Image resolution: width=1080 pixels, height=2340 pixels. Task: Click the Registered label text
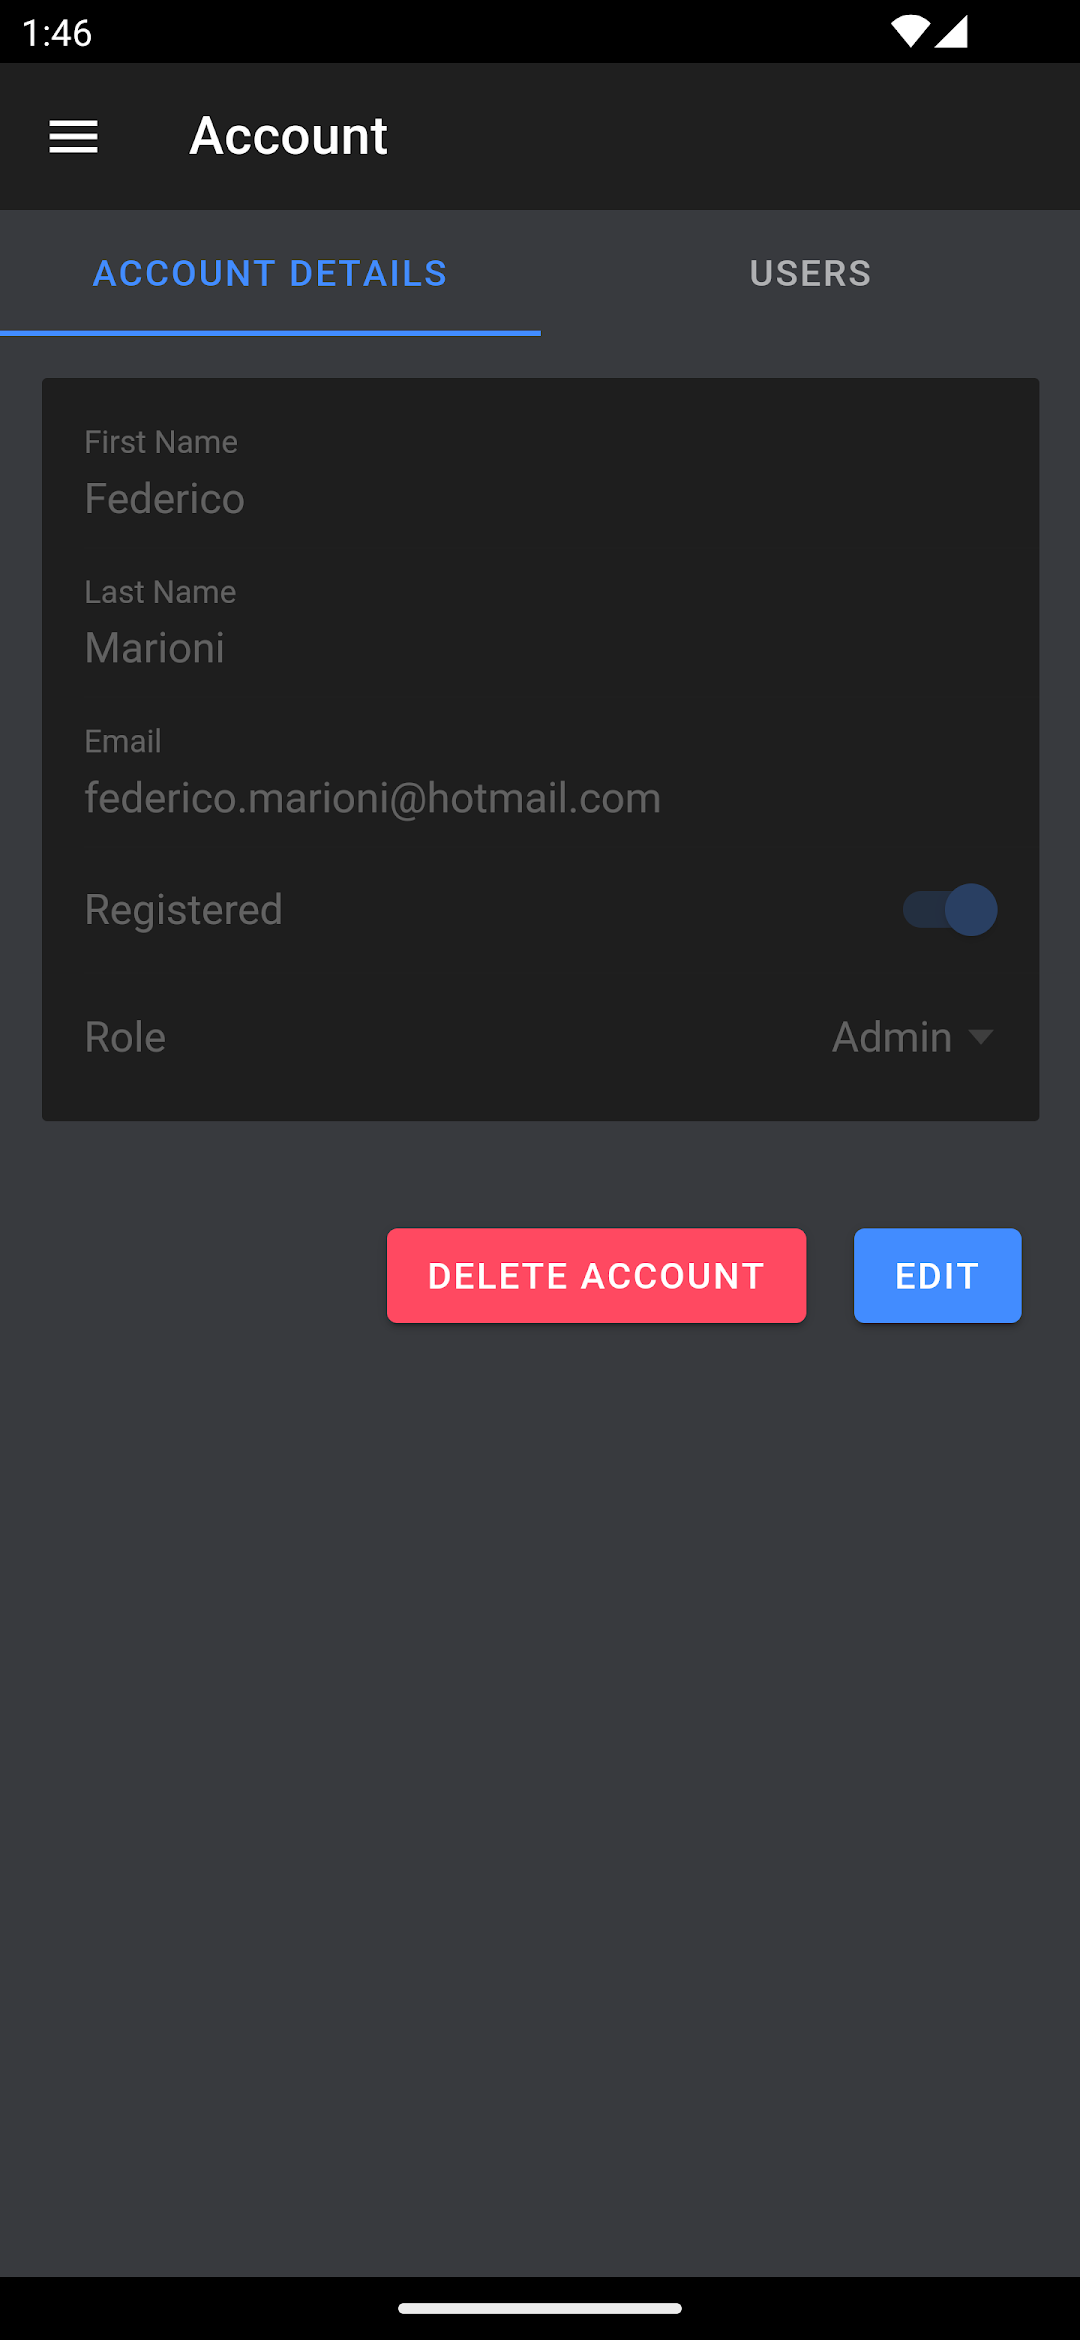point(184,910)
